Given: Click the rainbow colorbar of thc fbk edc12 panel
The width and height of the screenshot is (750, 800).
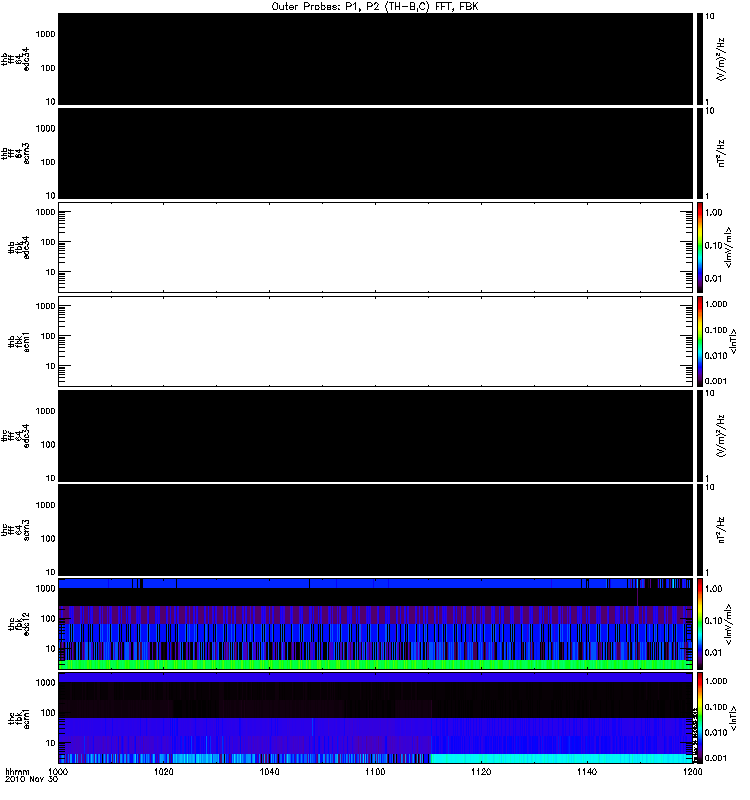Looking at the screenshot, I should [x=700, y=624].
